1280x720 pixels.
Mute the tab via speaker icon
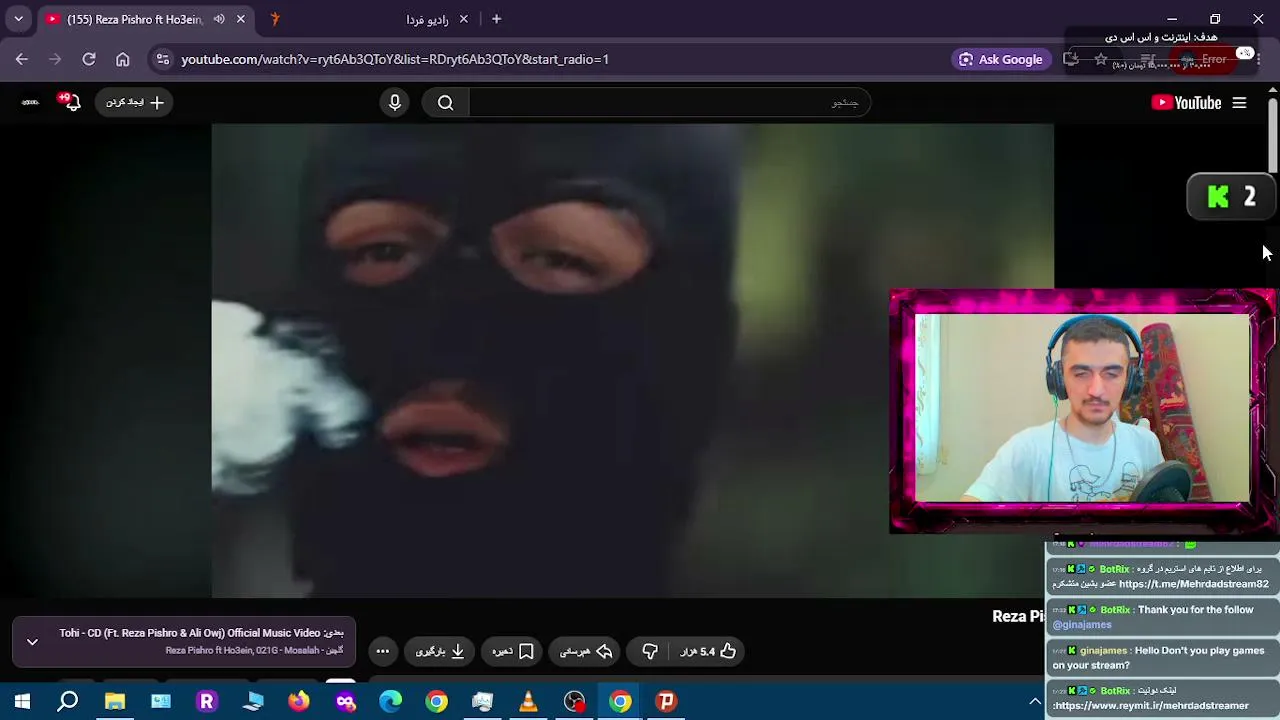219,19
